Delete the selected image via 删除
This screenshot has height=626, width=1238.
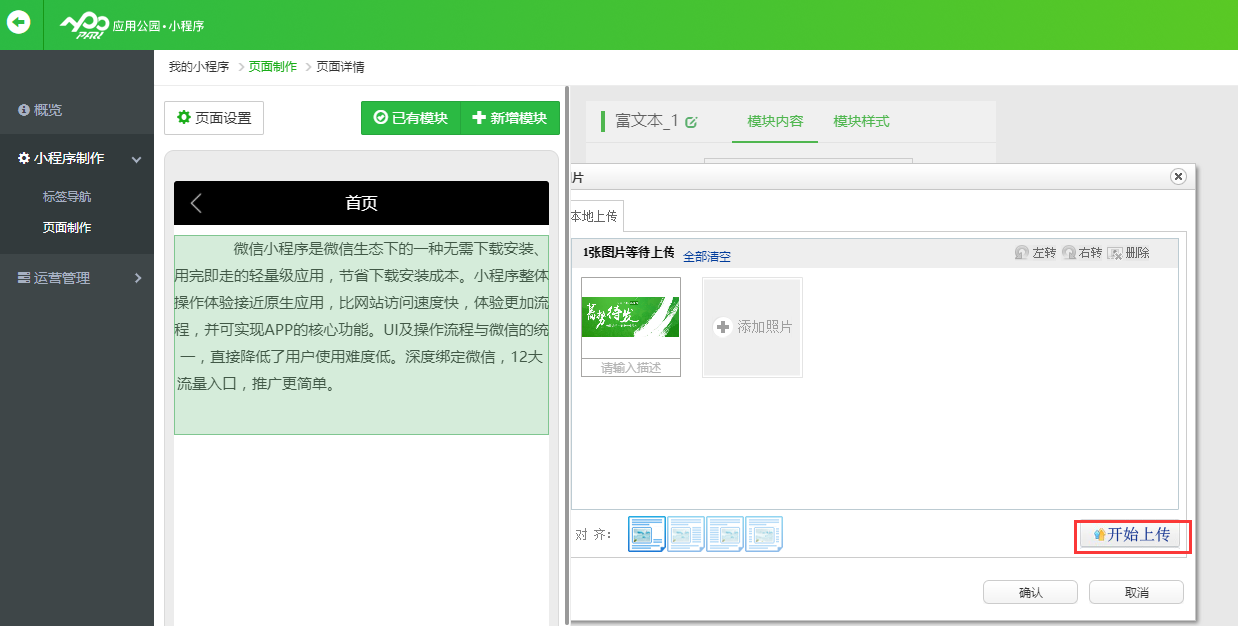pyautogui.click(x=1129, y=253)
